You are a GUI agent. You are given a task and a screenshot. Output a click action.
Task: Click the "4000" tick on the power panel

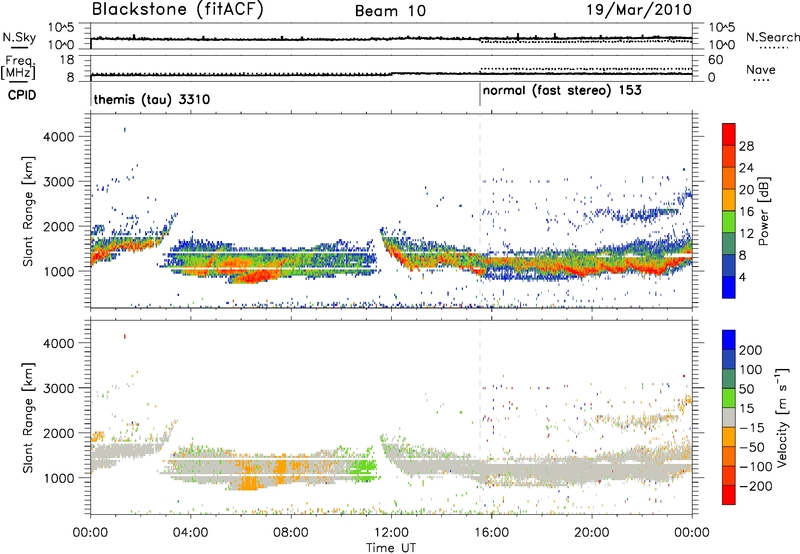pyautogui.click(x=58, y=137)
